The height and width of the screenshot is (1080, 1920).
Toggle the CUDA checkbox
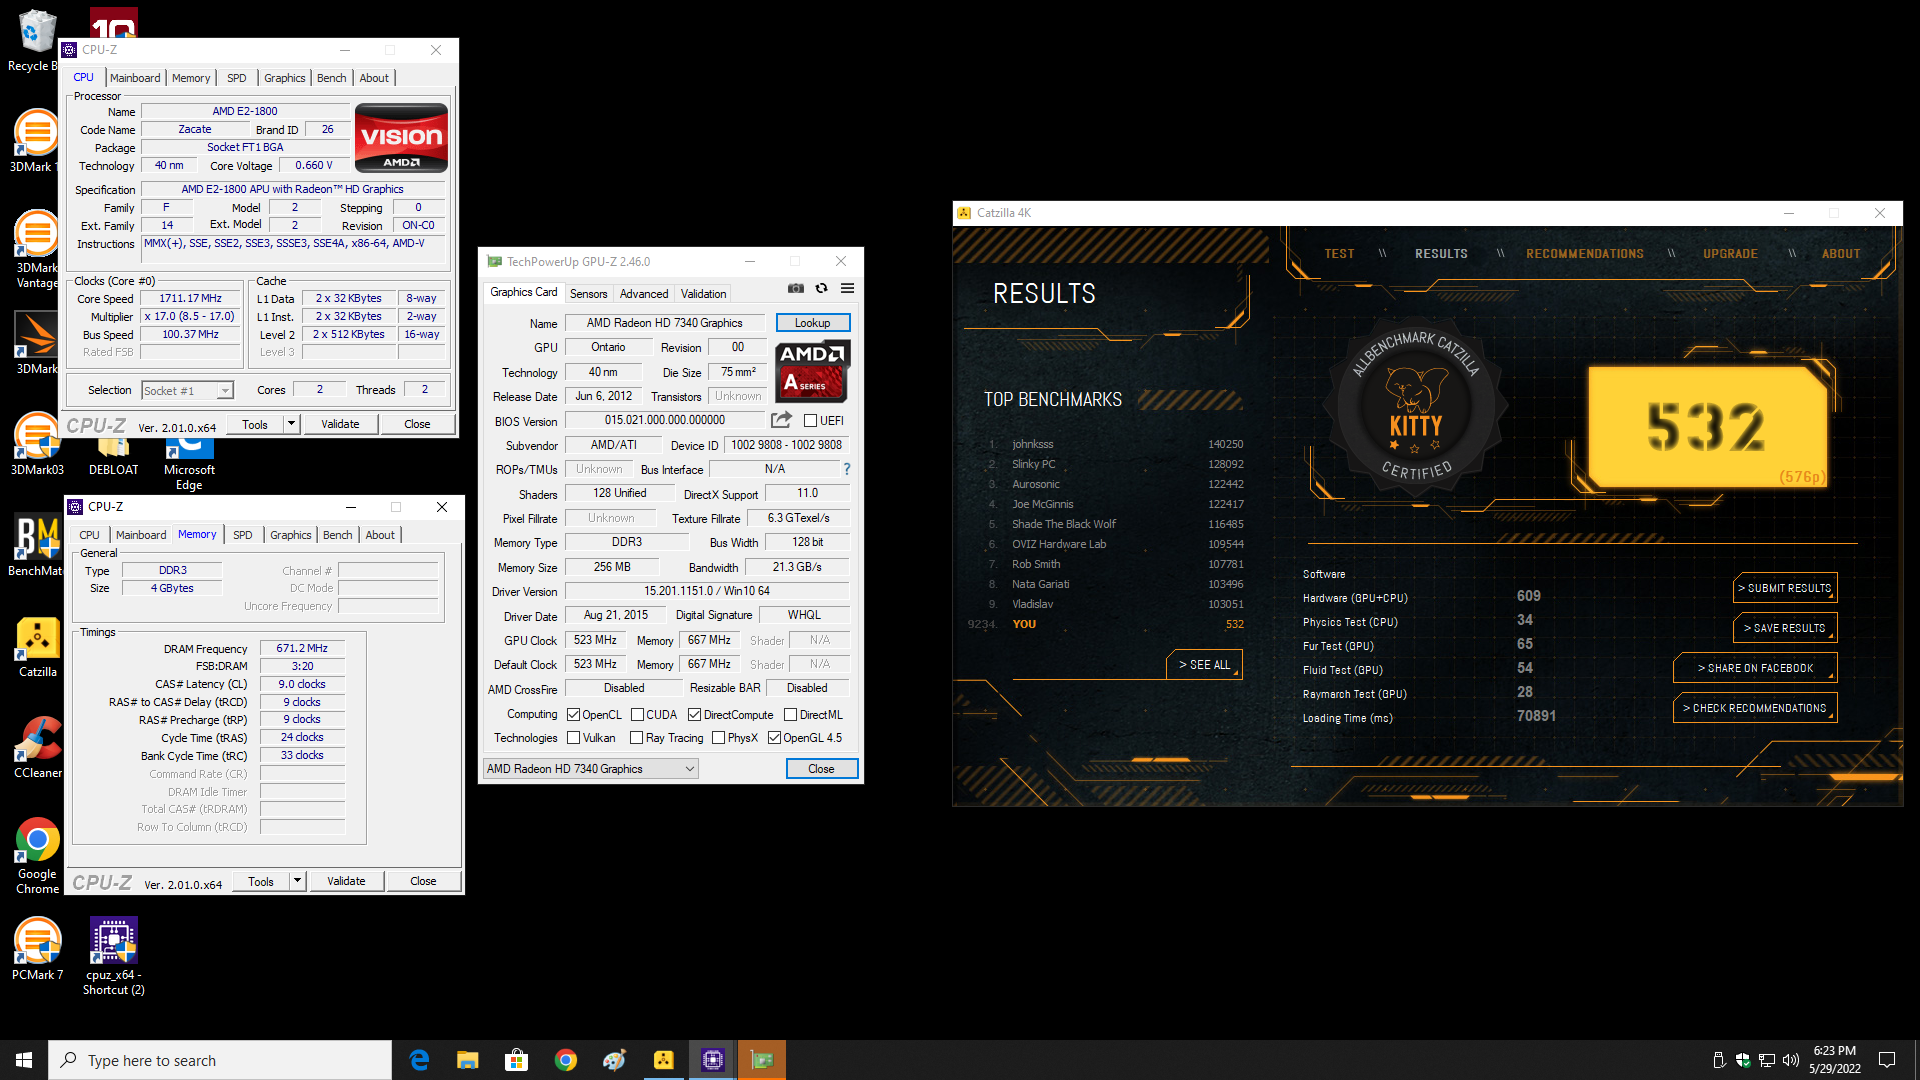pos(637,715)
